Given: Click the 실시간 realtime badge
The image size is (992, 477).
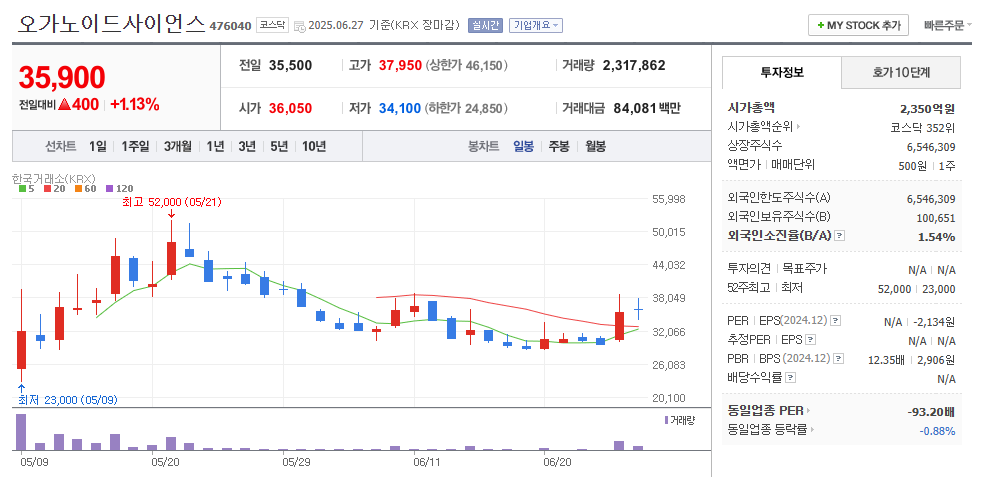Looking at the screenshot, I should pos(485,25).
